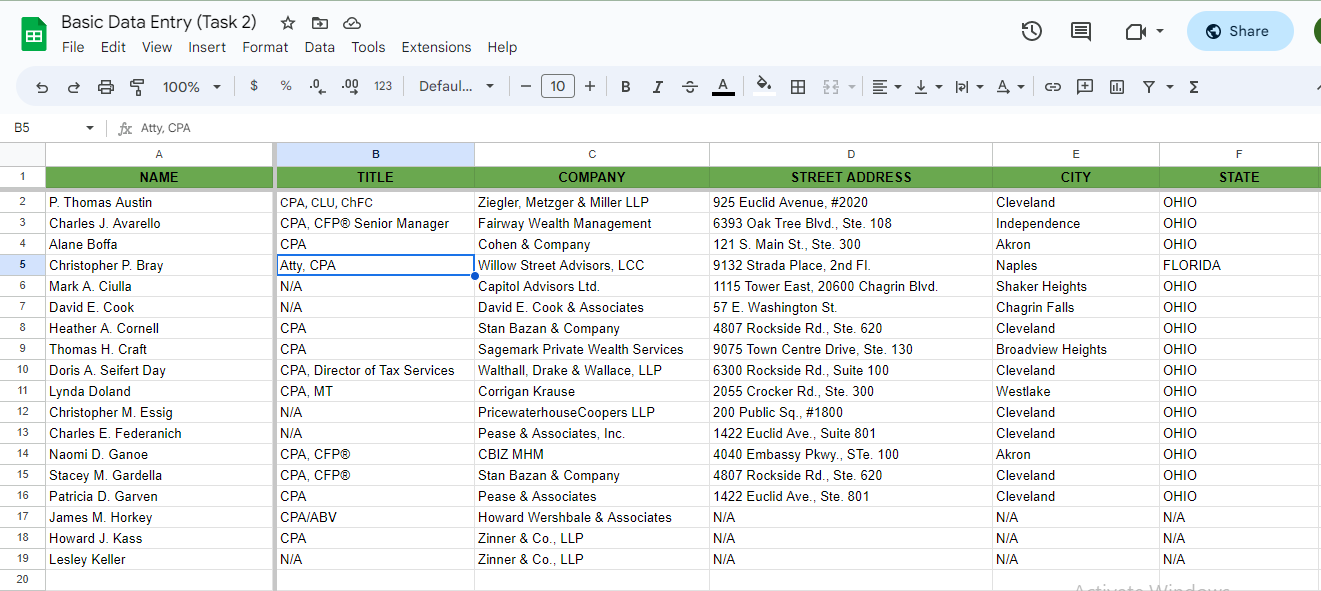Open the File menu
The height and width of the screenshot is (591, 1321).
pos(73,47)
